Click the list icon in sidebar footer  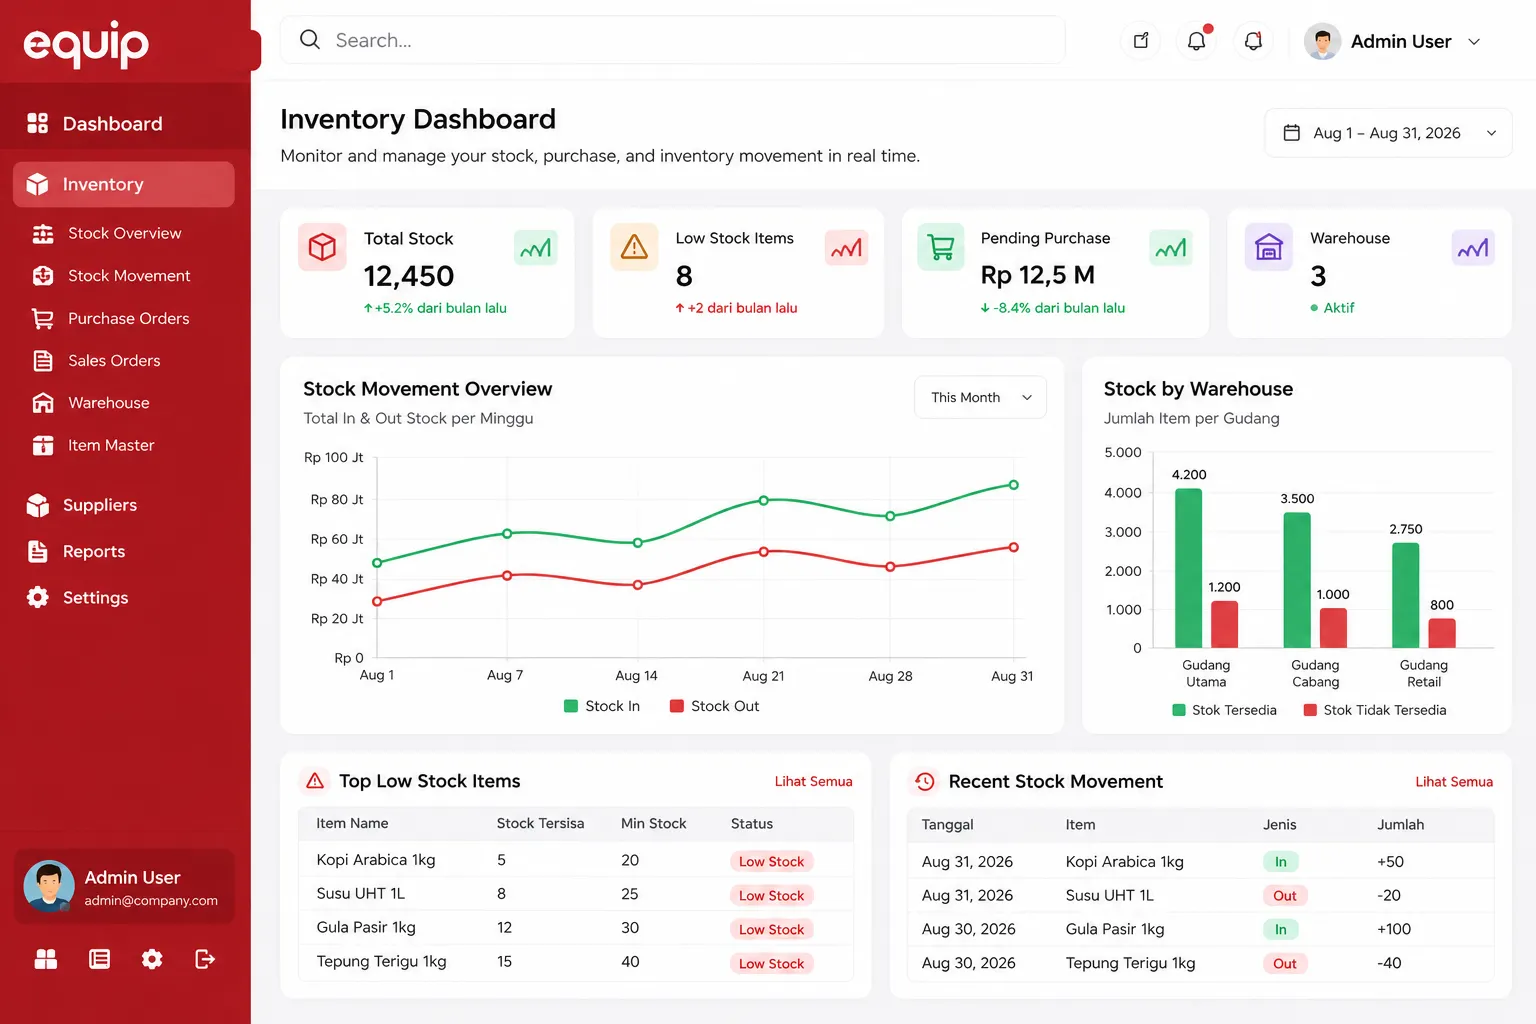[99, 959]
